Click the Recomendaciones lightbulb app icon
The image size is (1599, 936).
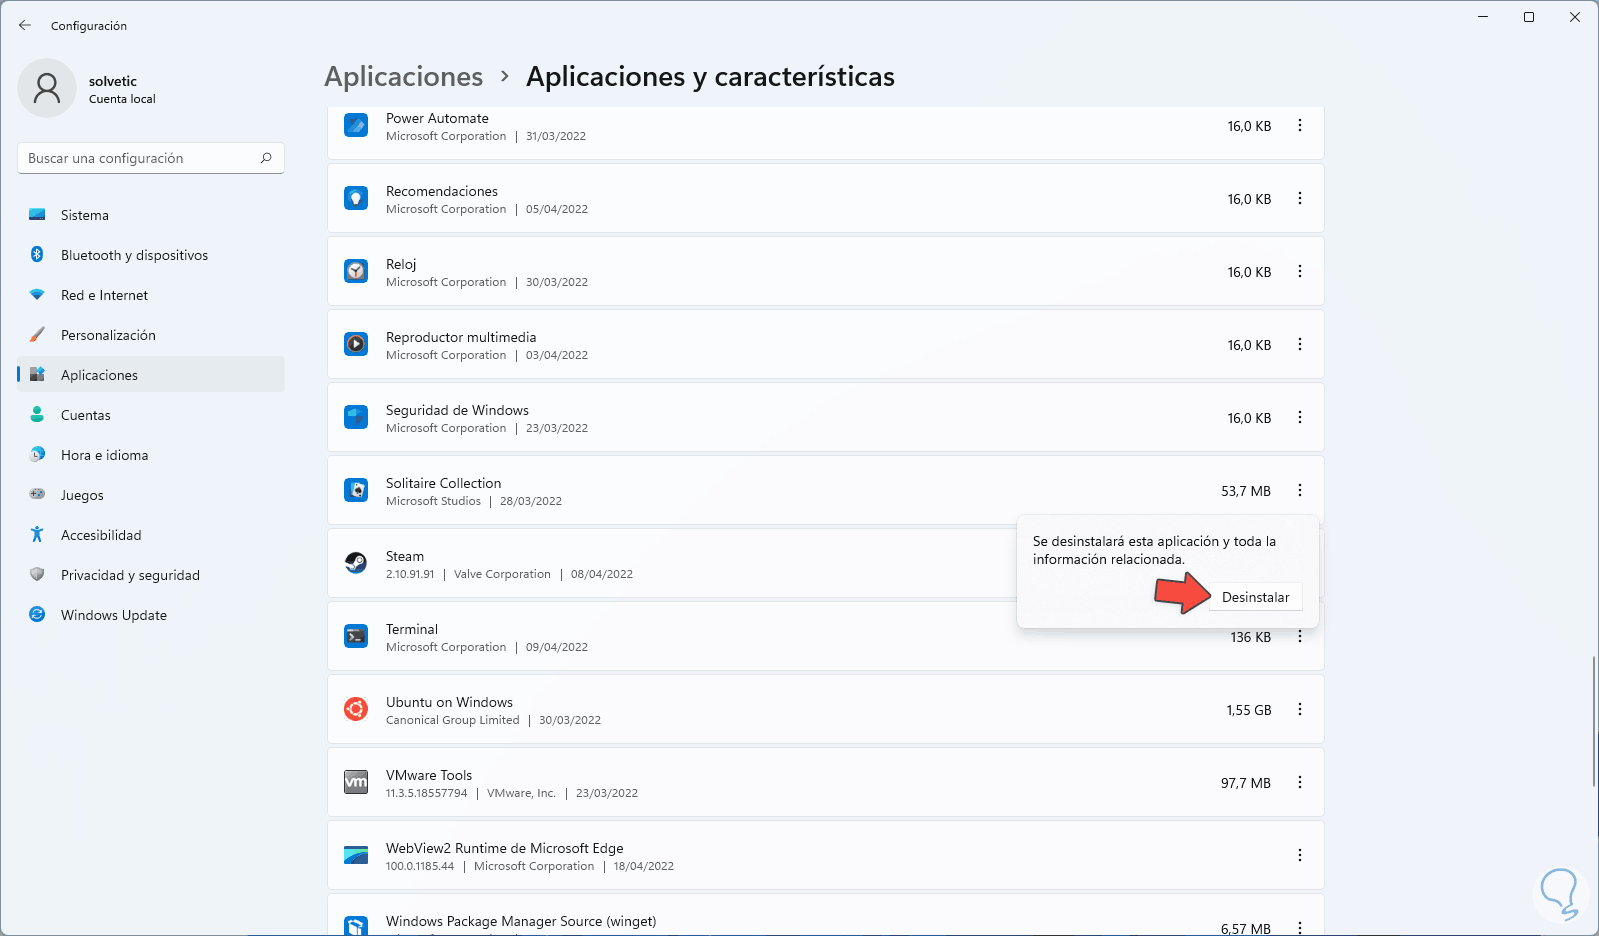pos(356,199)
